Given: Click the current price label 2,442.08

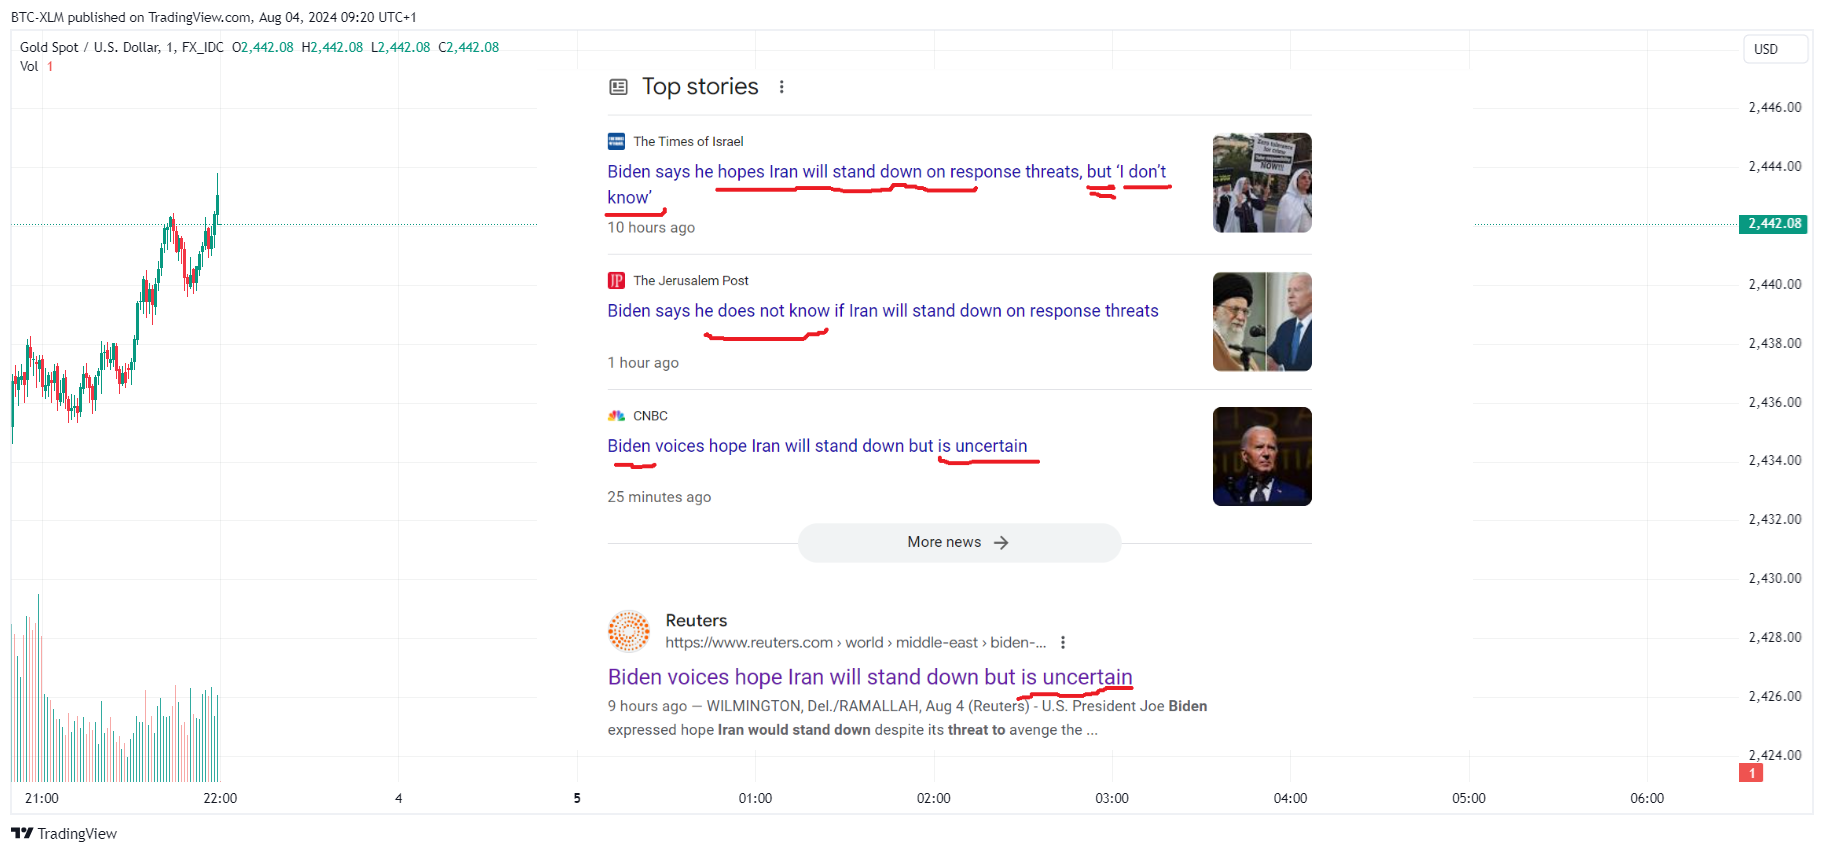Looking at the screenshot, I should [x=1773, y=224].
